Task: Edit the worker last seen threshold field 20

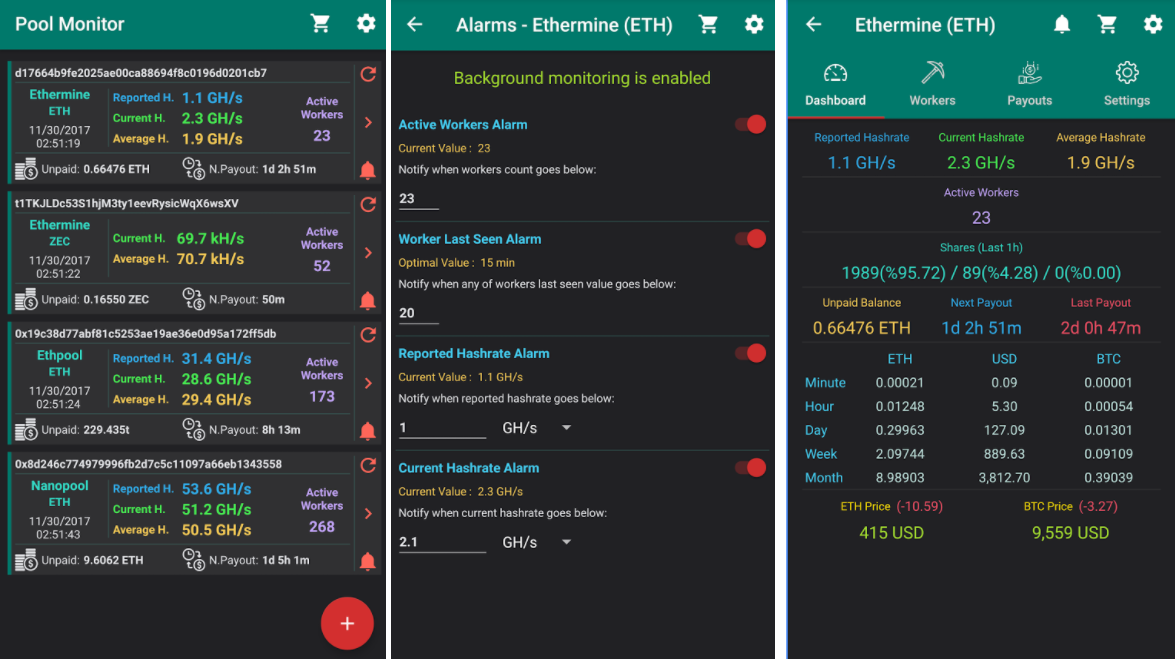Action: [x=418, y=313]
